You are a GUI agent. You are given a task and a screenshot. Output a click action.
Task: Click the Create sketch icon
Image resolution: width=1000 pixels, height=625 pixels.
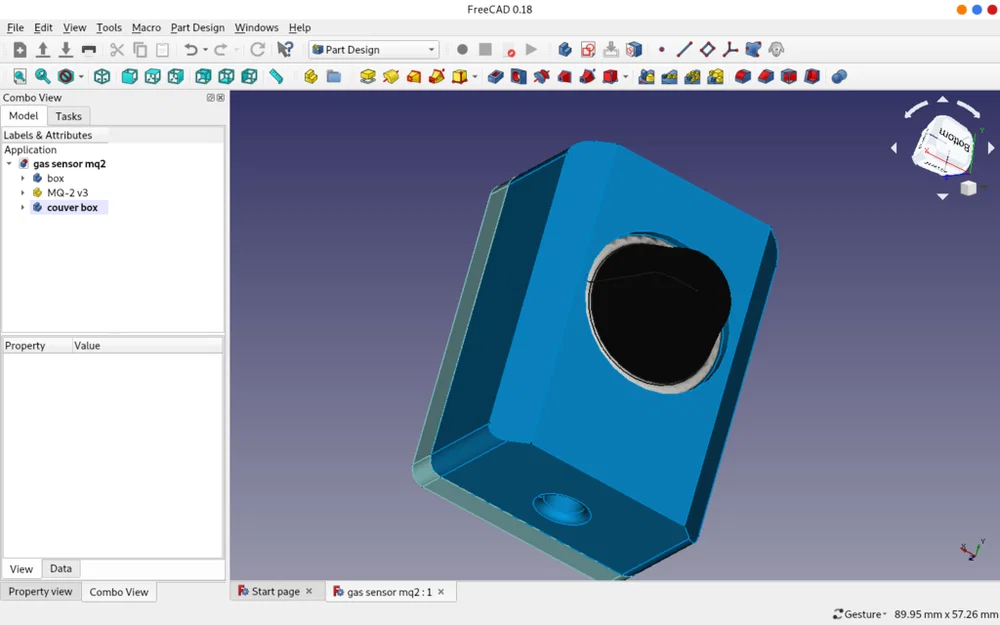587,50
